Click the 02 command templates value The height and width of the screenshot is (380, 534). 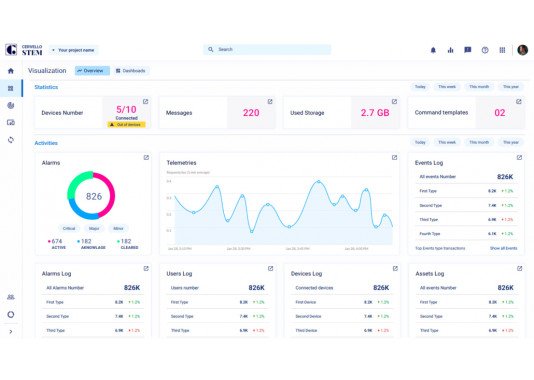click(x=500, y=113)
